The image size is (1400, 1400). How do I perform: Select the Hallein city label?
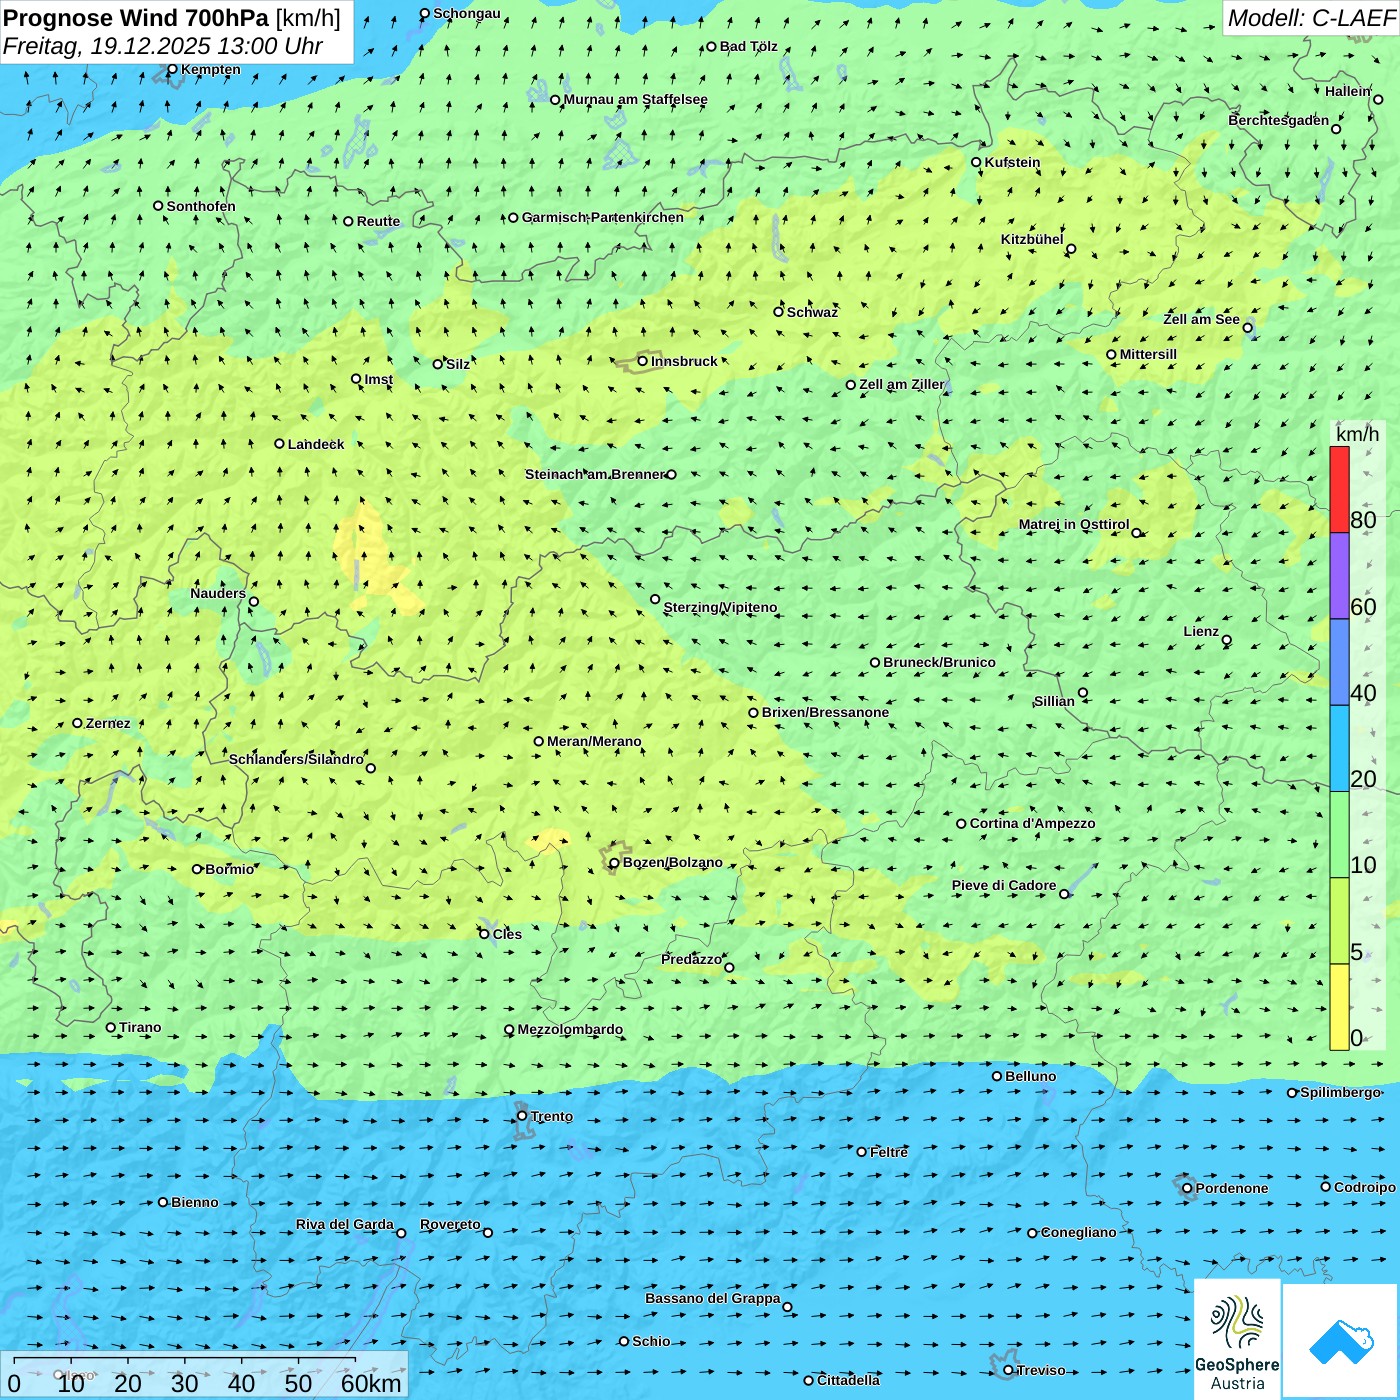1347,91
